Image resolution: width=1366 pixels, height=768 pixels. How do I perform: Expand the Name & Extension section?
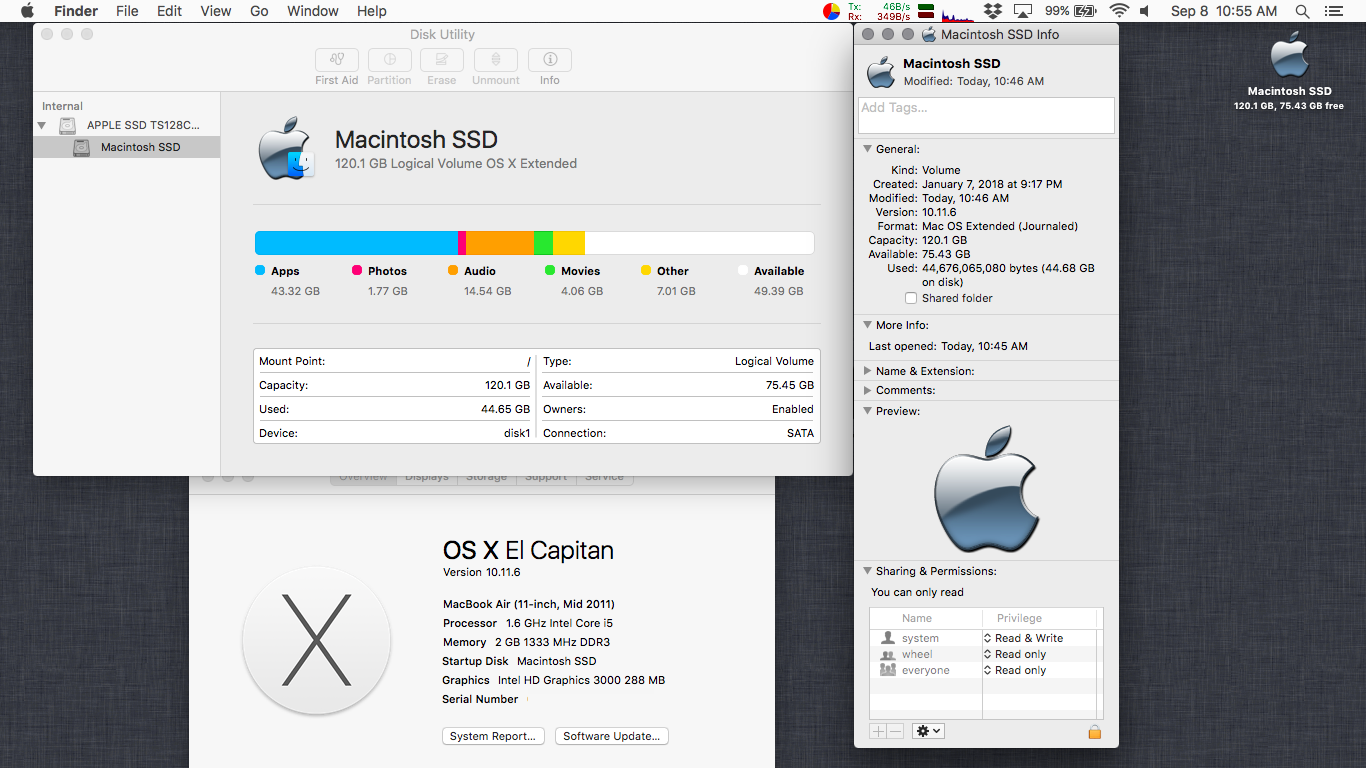pos(867,371)
